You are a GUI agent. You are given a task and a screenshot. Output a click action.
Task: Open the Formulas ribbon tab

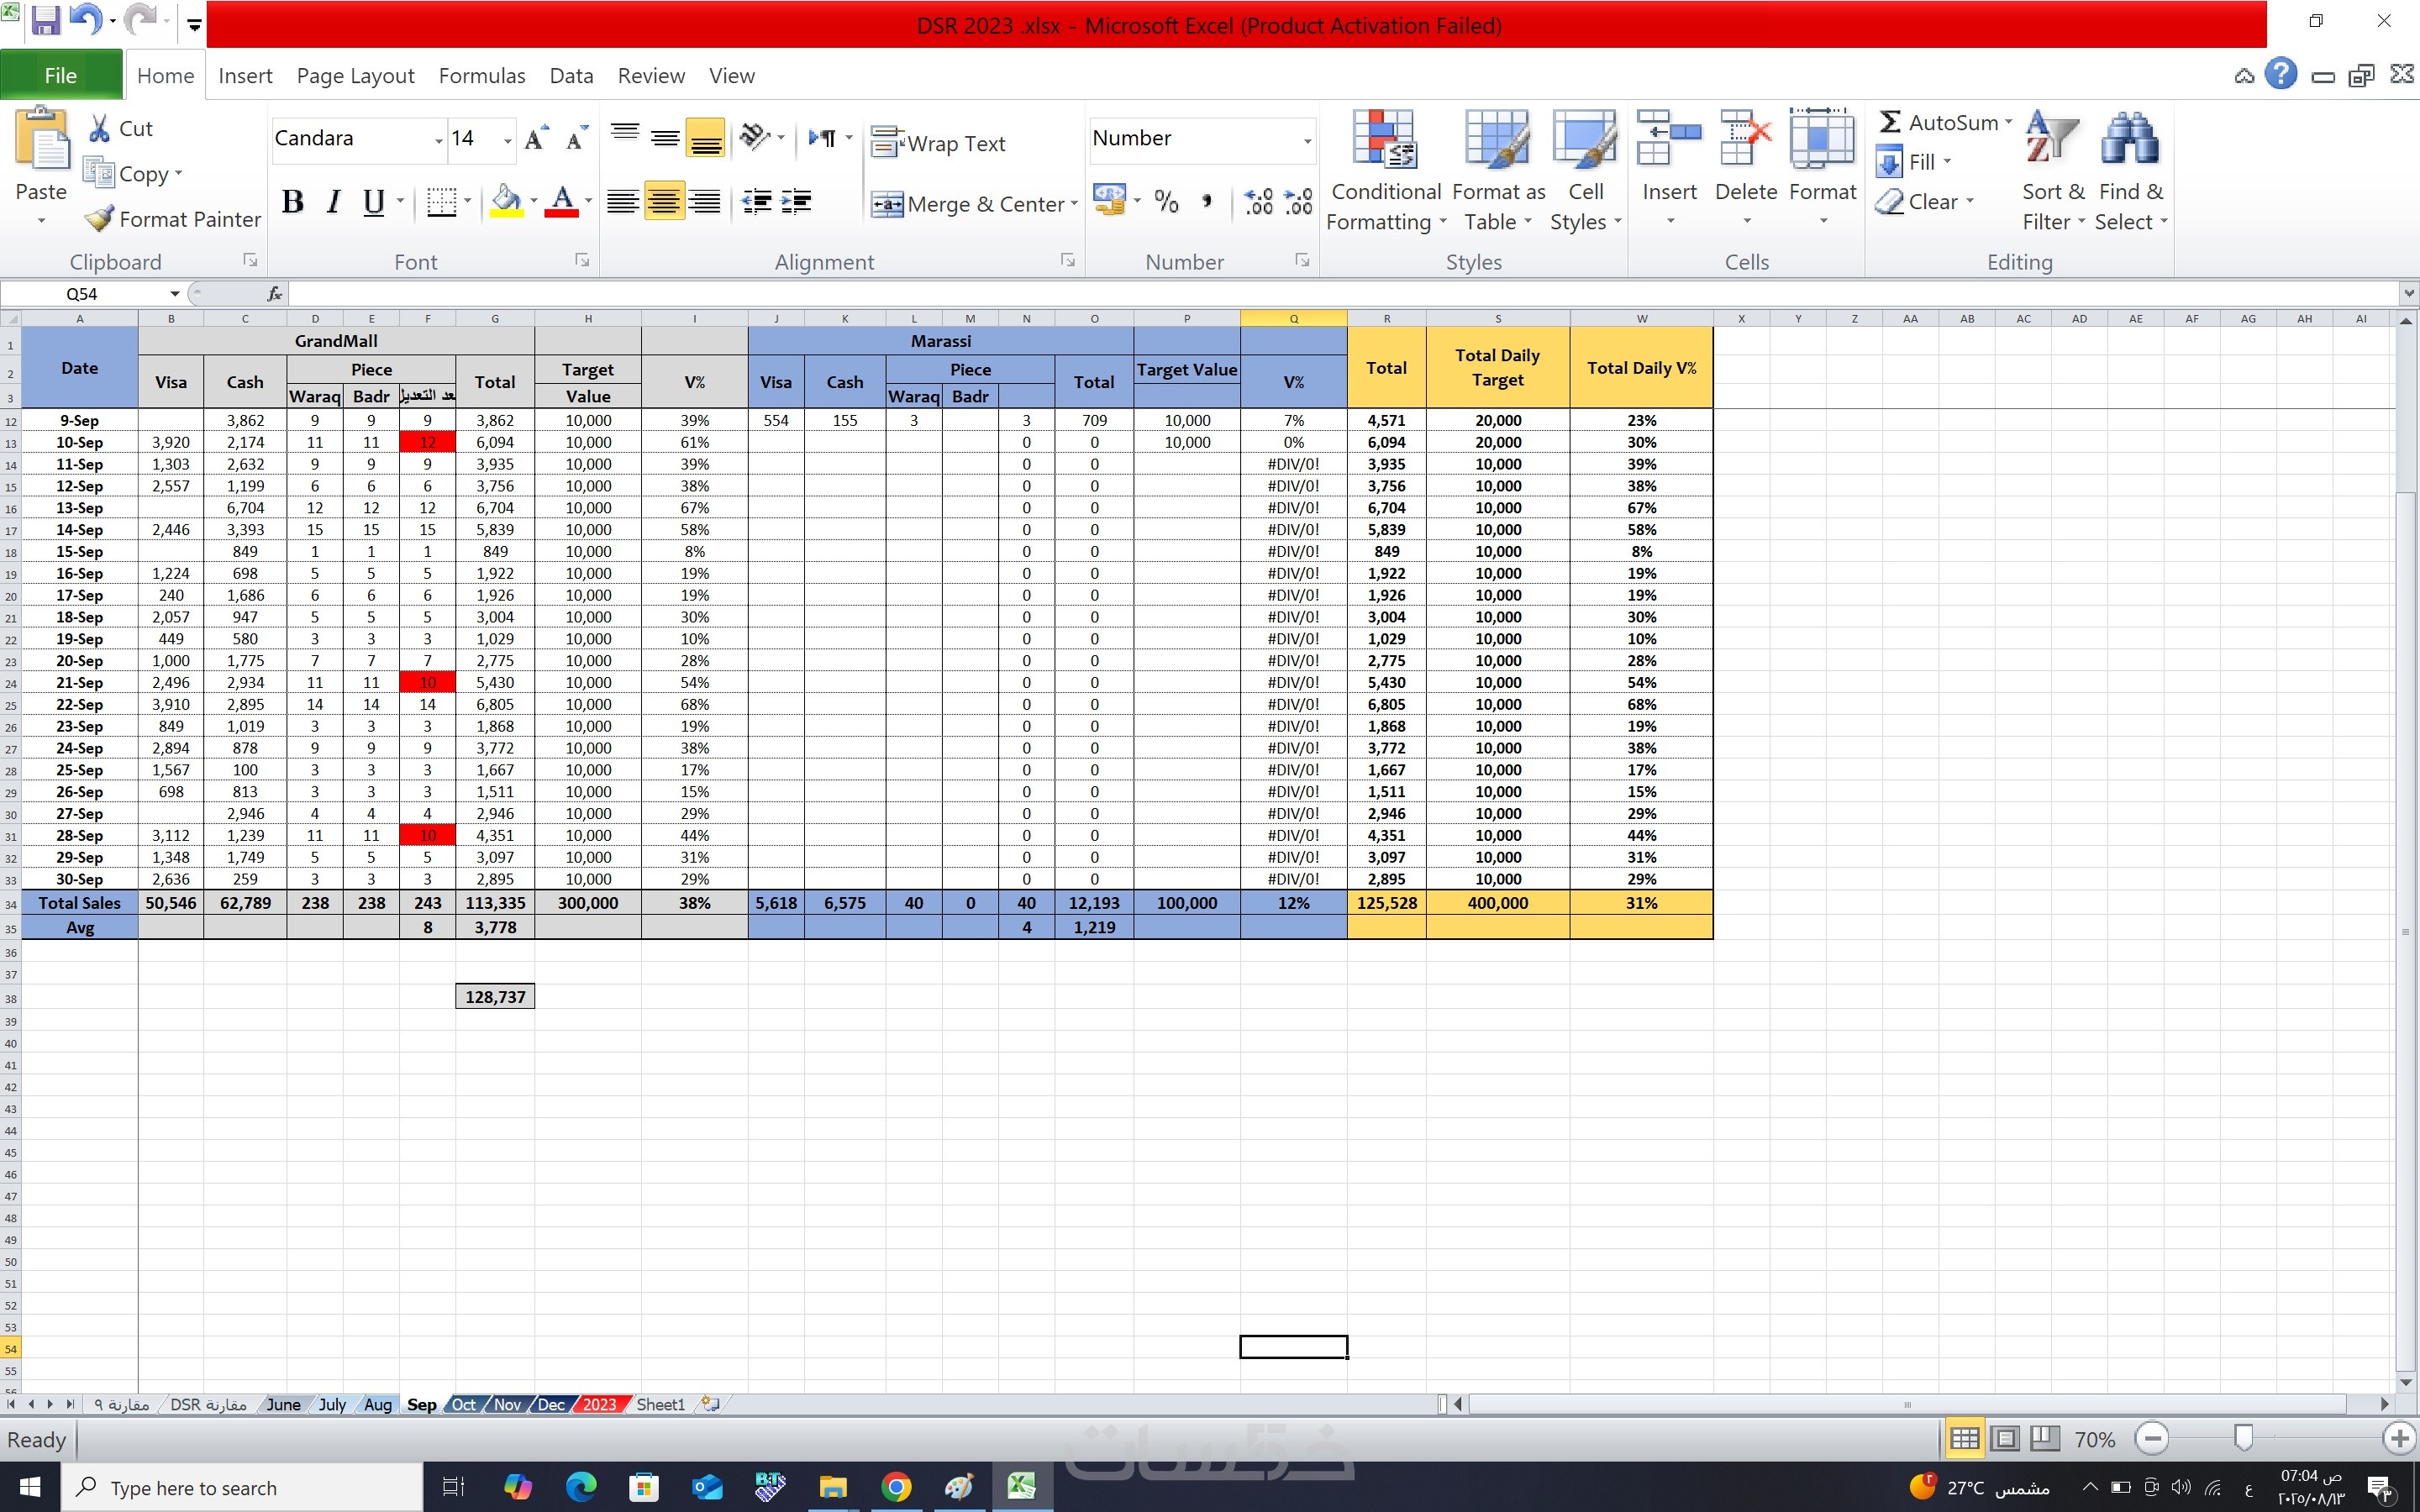click(481, 76)
